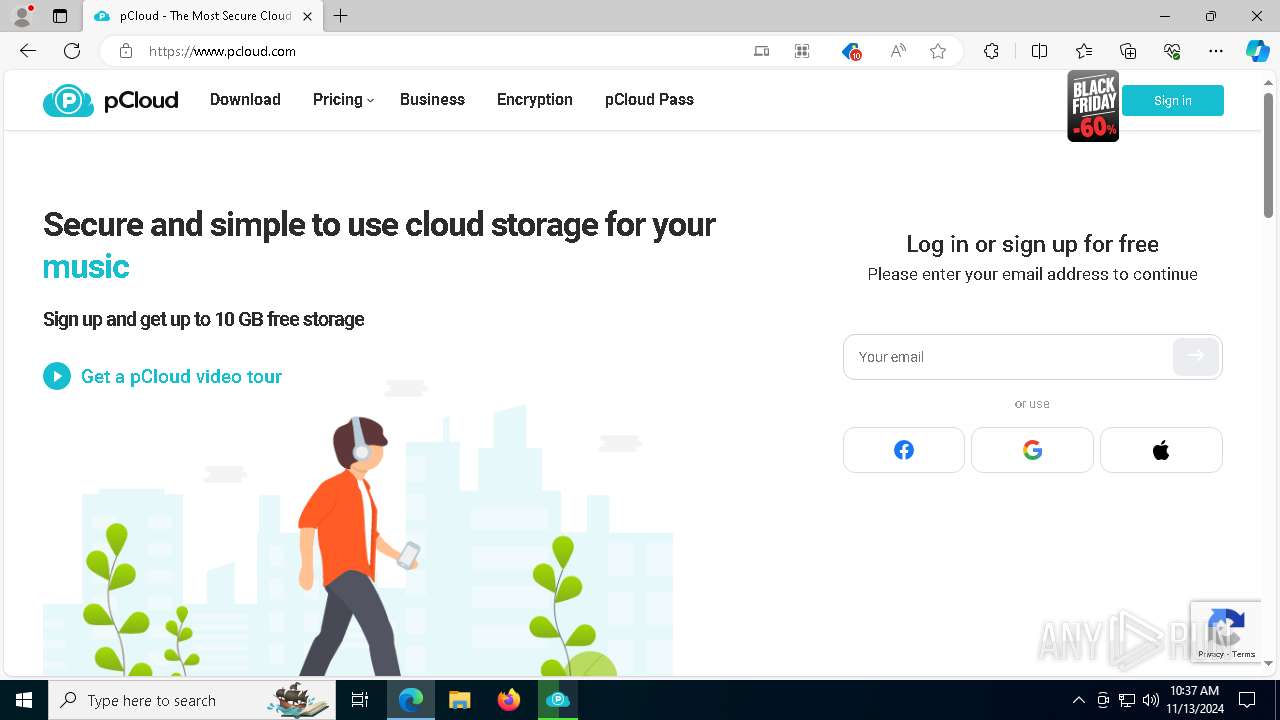Click the pCloud logo in site header
This screenshot has width=1280, height=720.
tap(110, 100)
